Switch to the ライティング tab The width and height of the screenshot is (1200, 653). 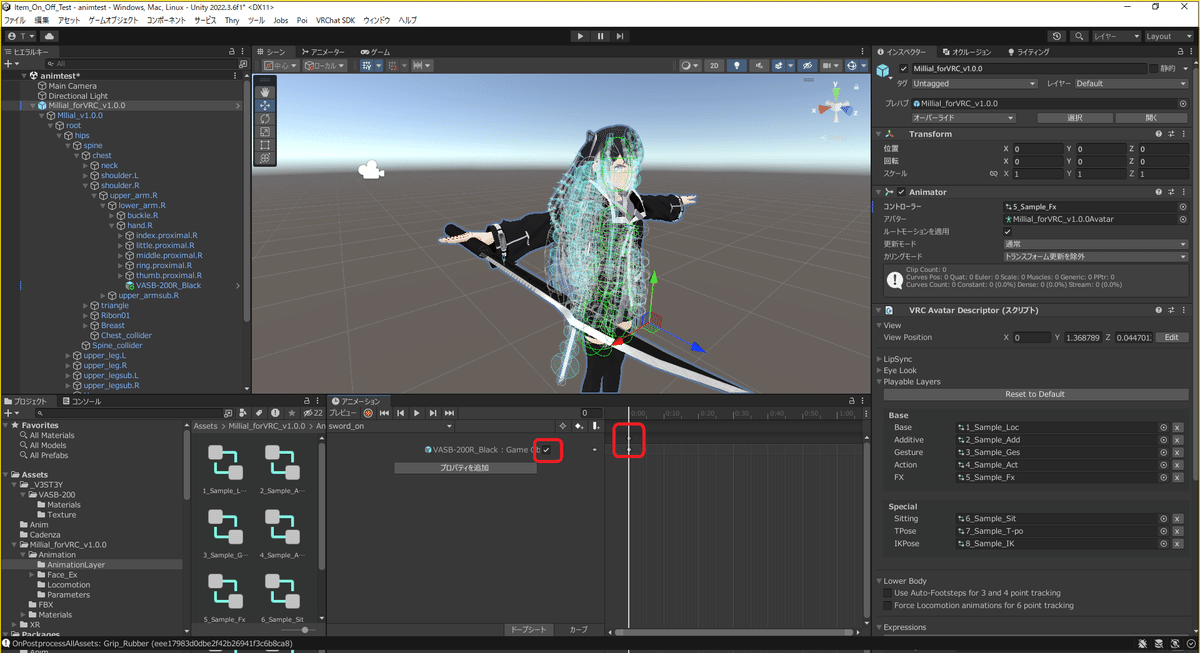click(x=1029, y=52)
